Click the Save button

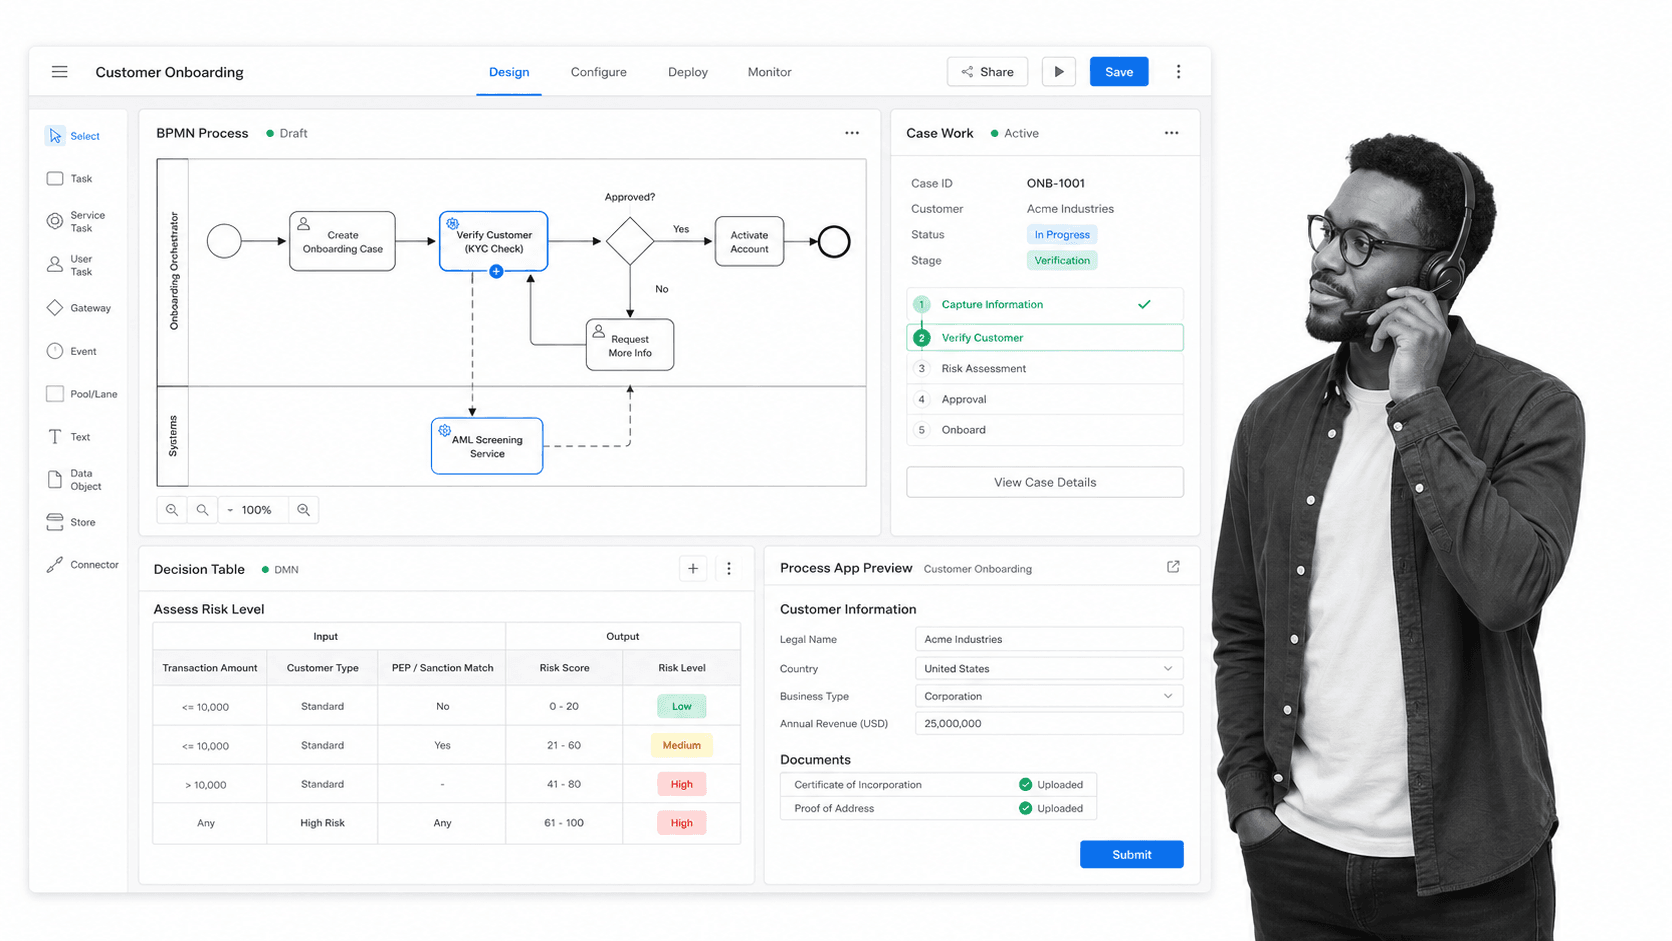pyautogui.click(x=1119, y=72)
